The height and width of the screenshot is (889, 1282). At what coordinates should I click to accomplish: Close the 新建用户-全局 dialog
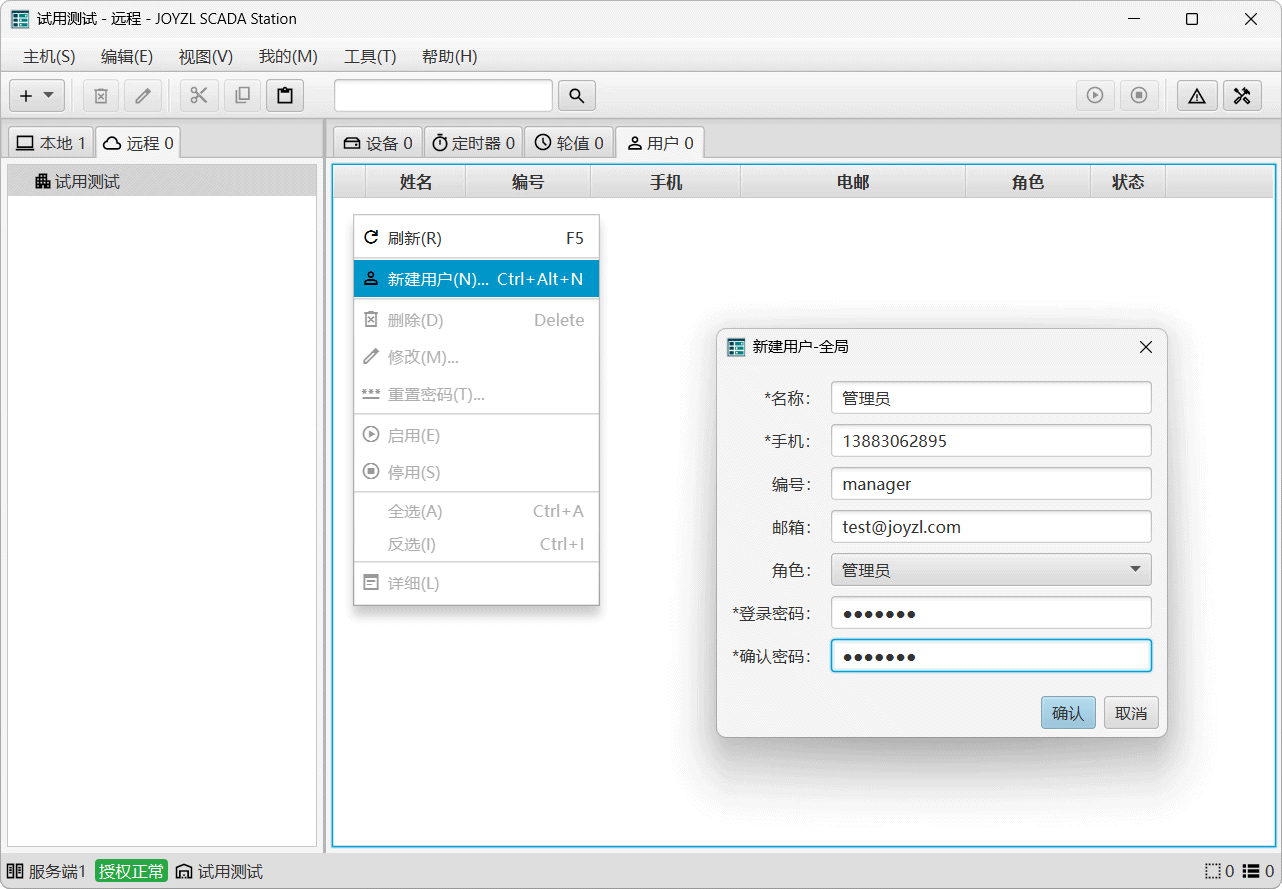tap(1146, 347)
